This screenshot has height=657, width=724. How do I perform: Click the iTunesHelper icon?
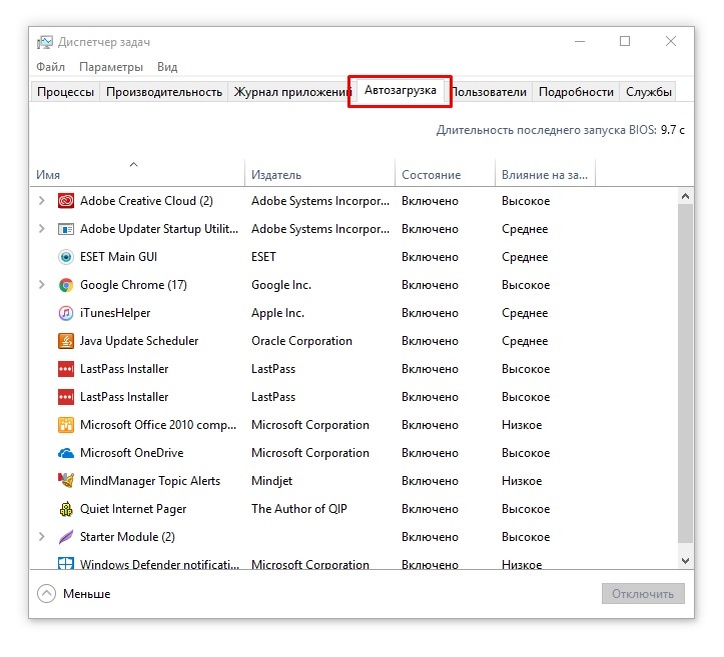66,313
